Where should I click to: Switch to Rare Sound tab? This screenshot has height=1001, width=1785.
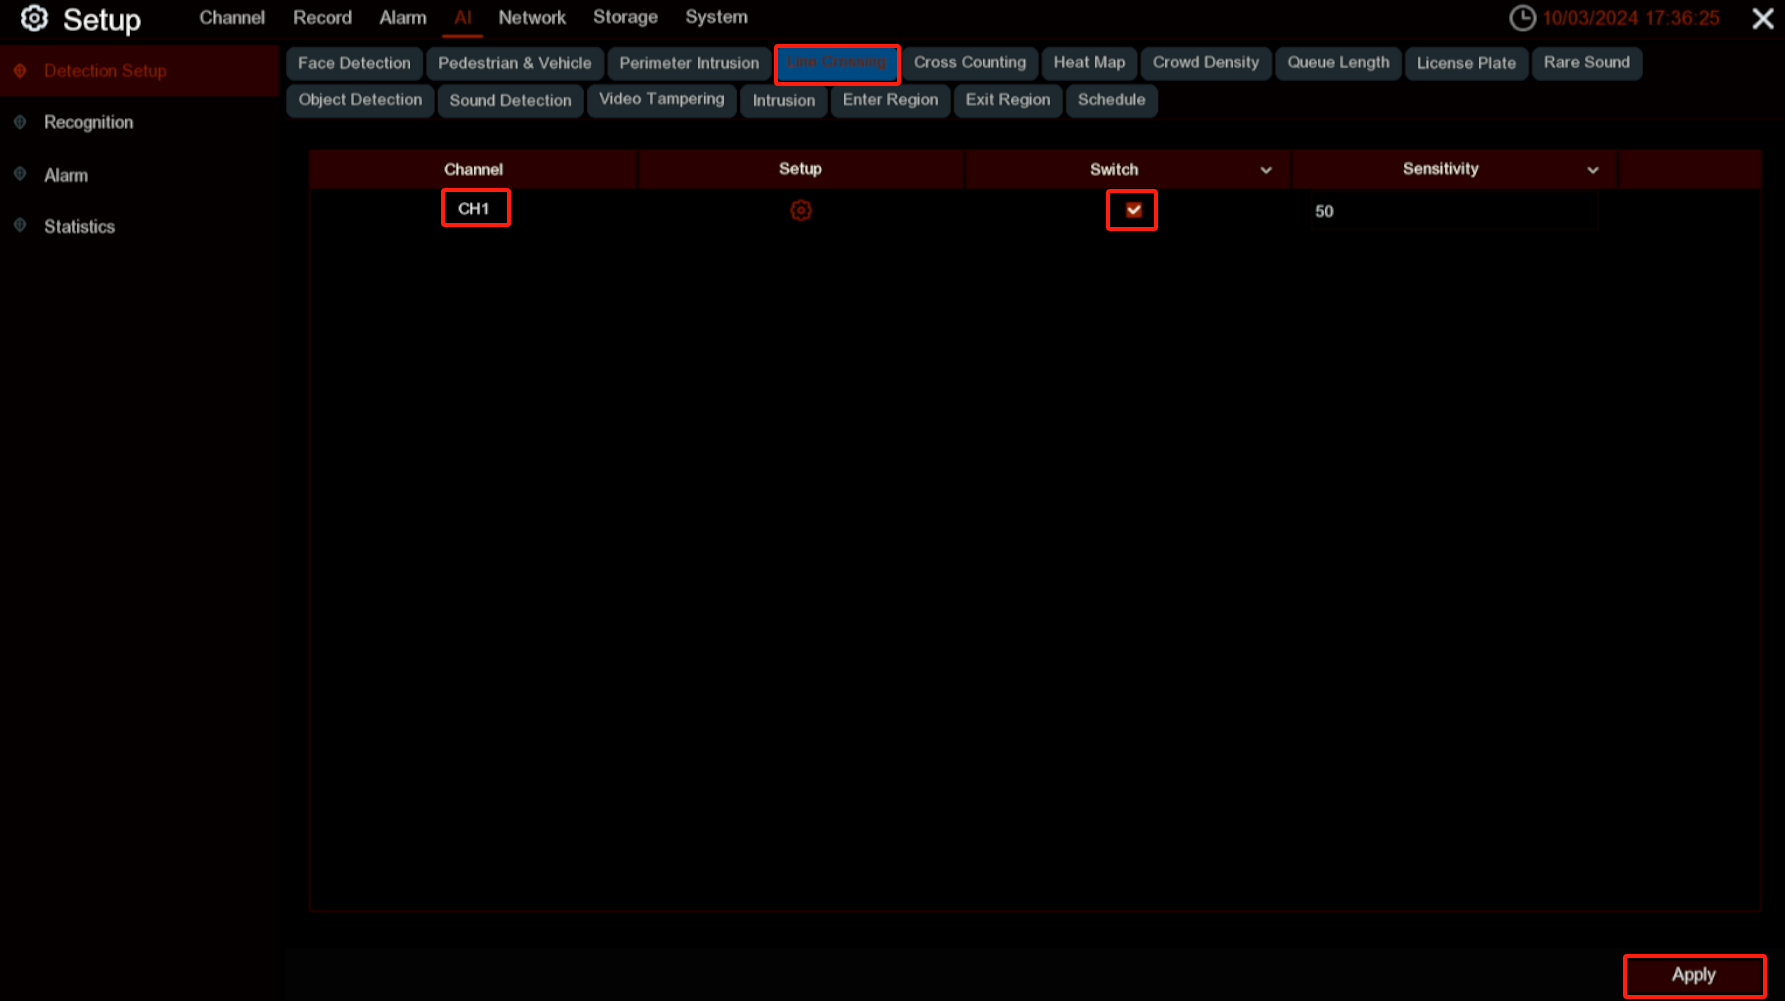click(x=1587, y=62)
